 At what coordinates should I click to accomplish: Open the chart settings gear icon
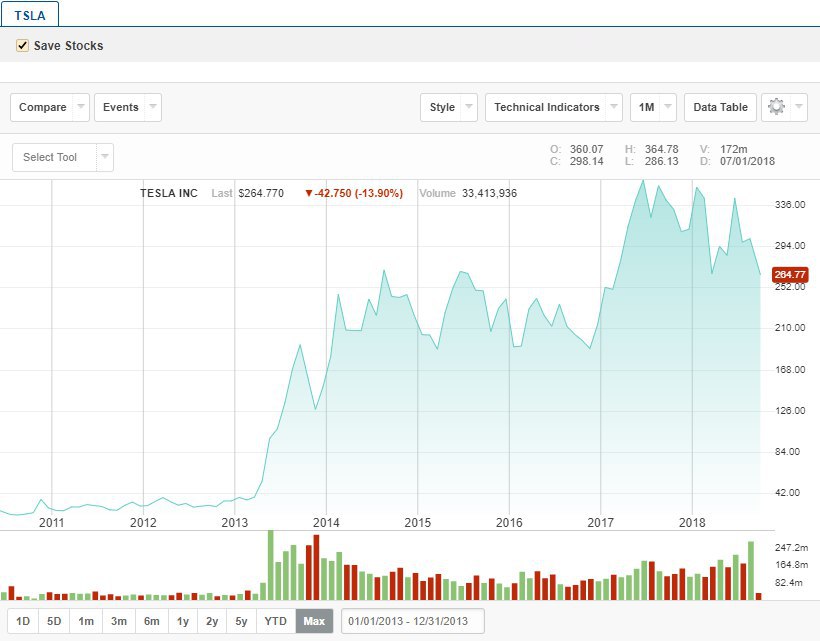point(776,107)
